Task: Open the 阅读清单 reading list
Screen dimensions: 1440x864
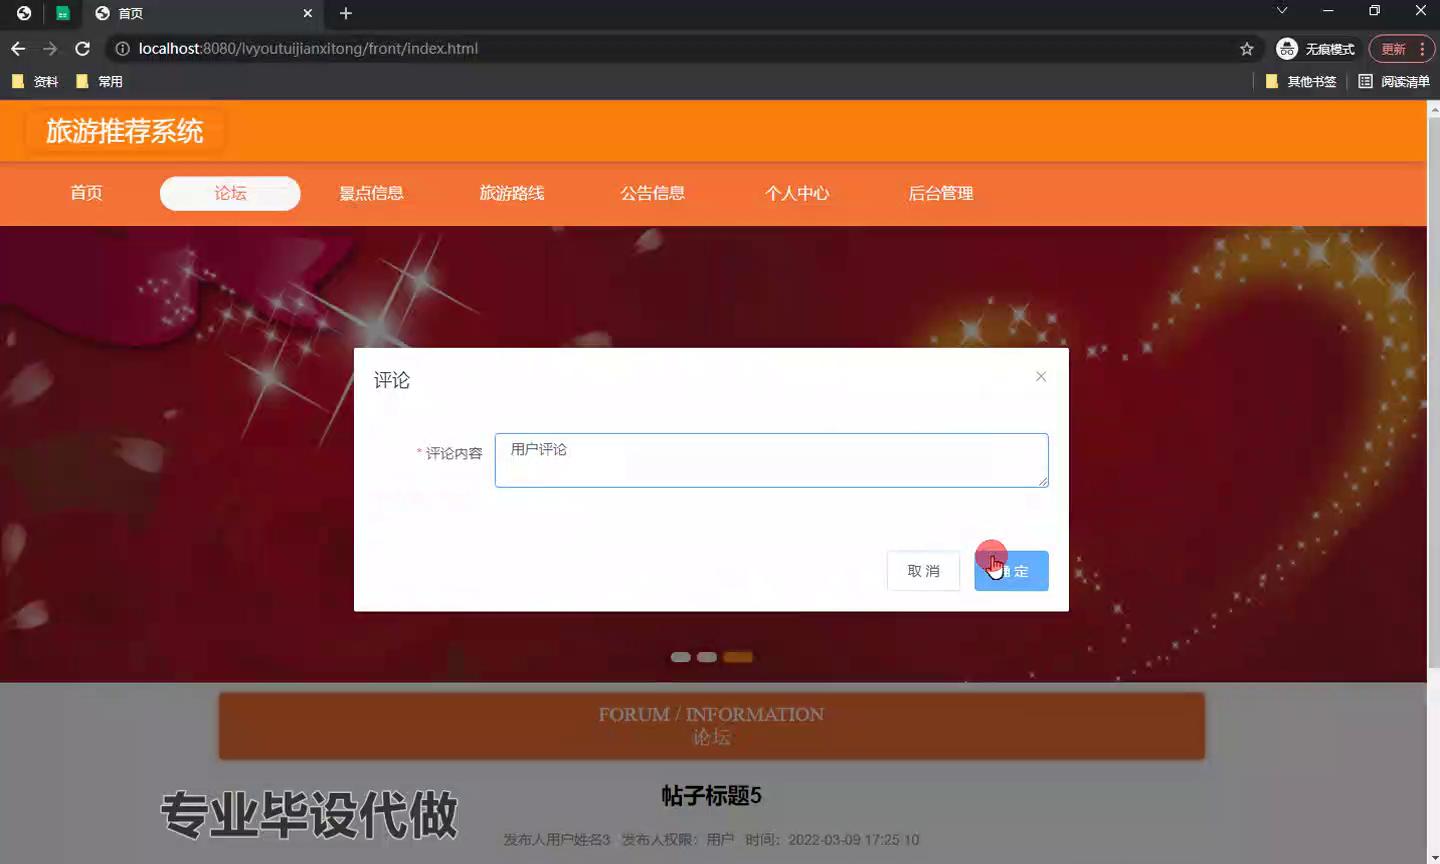Action: [x=1394, y=82]
